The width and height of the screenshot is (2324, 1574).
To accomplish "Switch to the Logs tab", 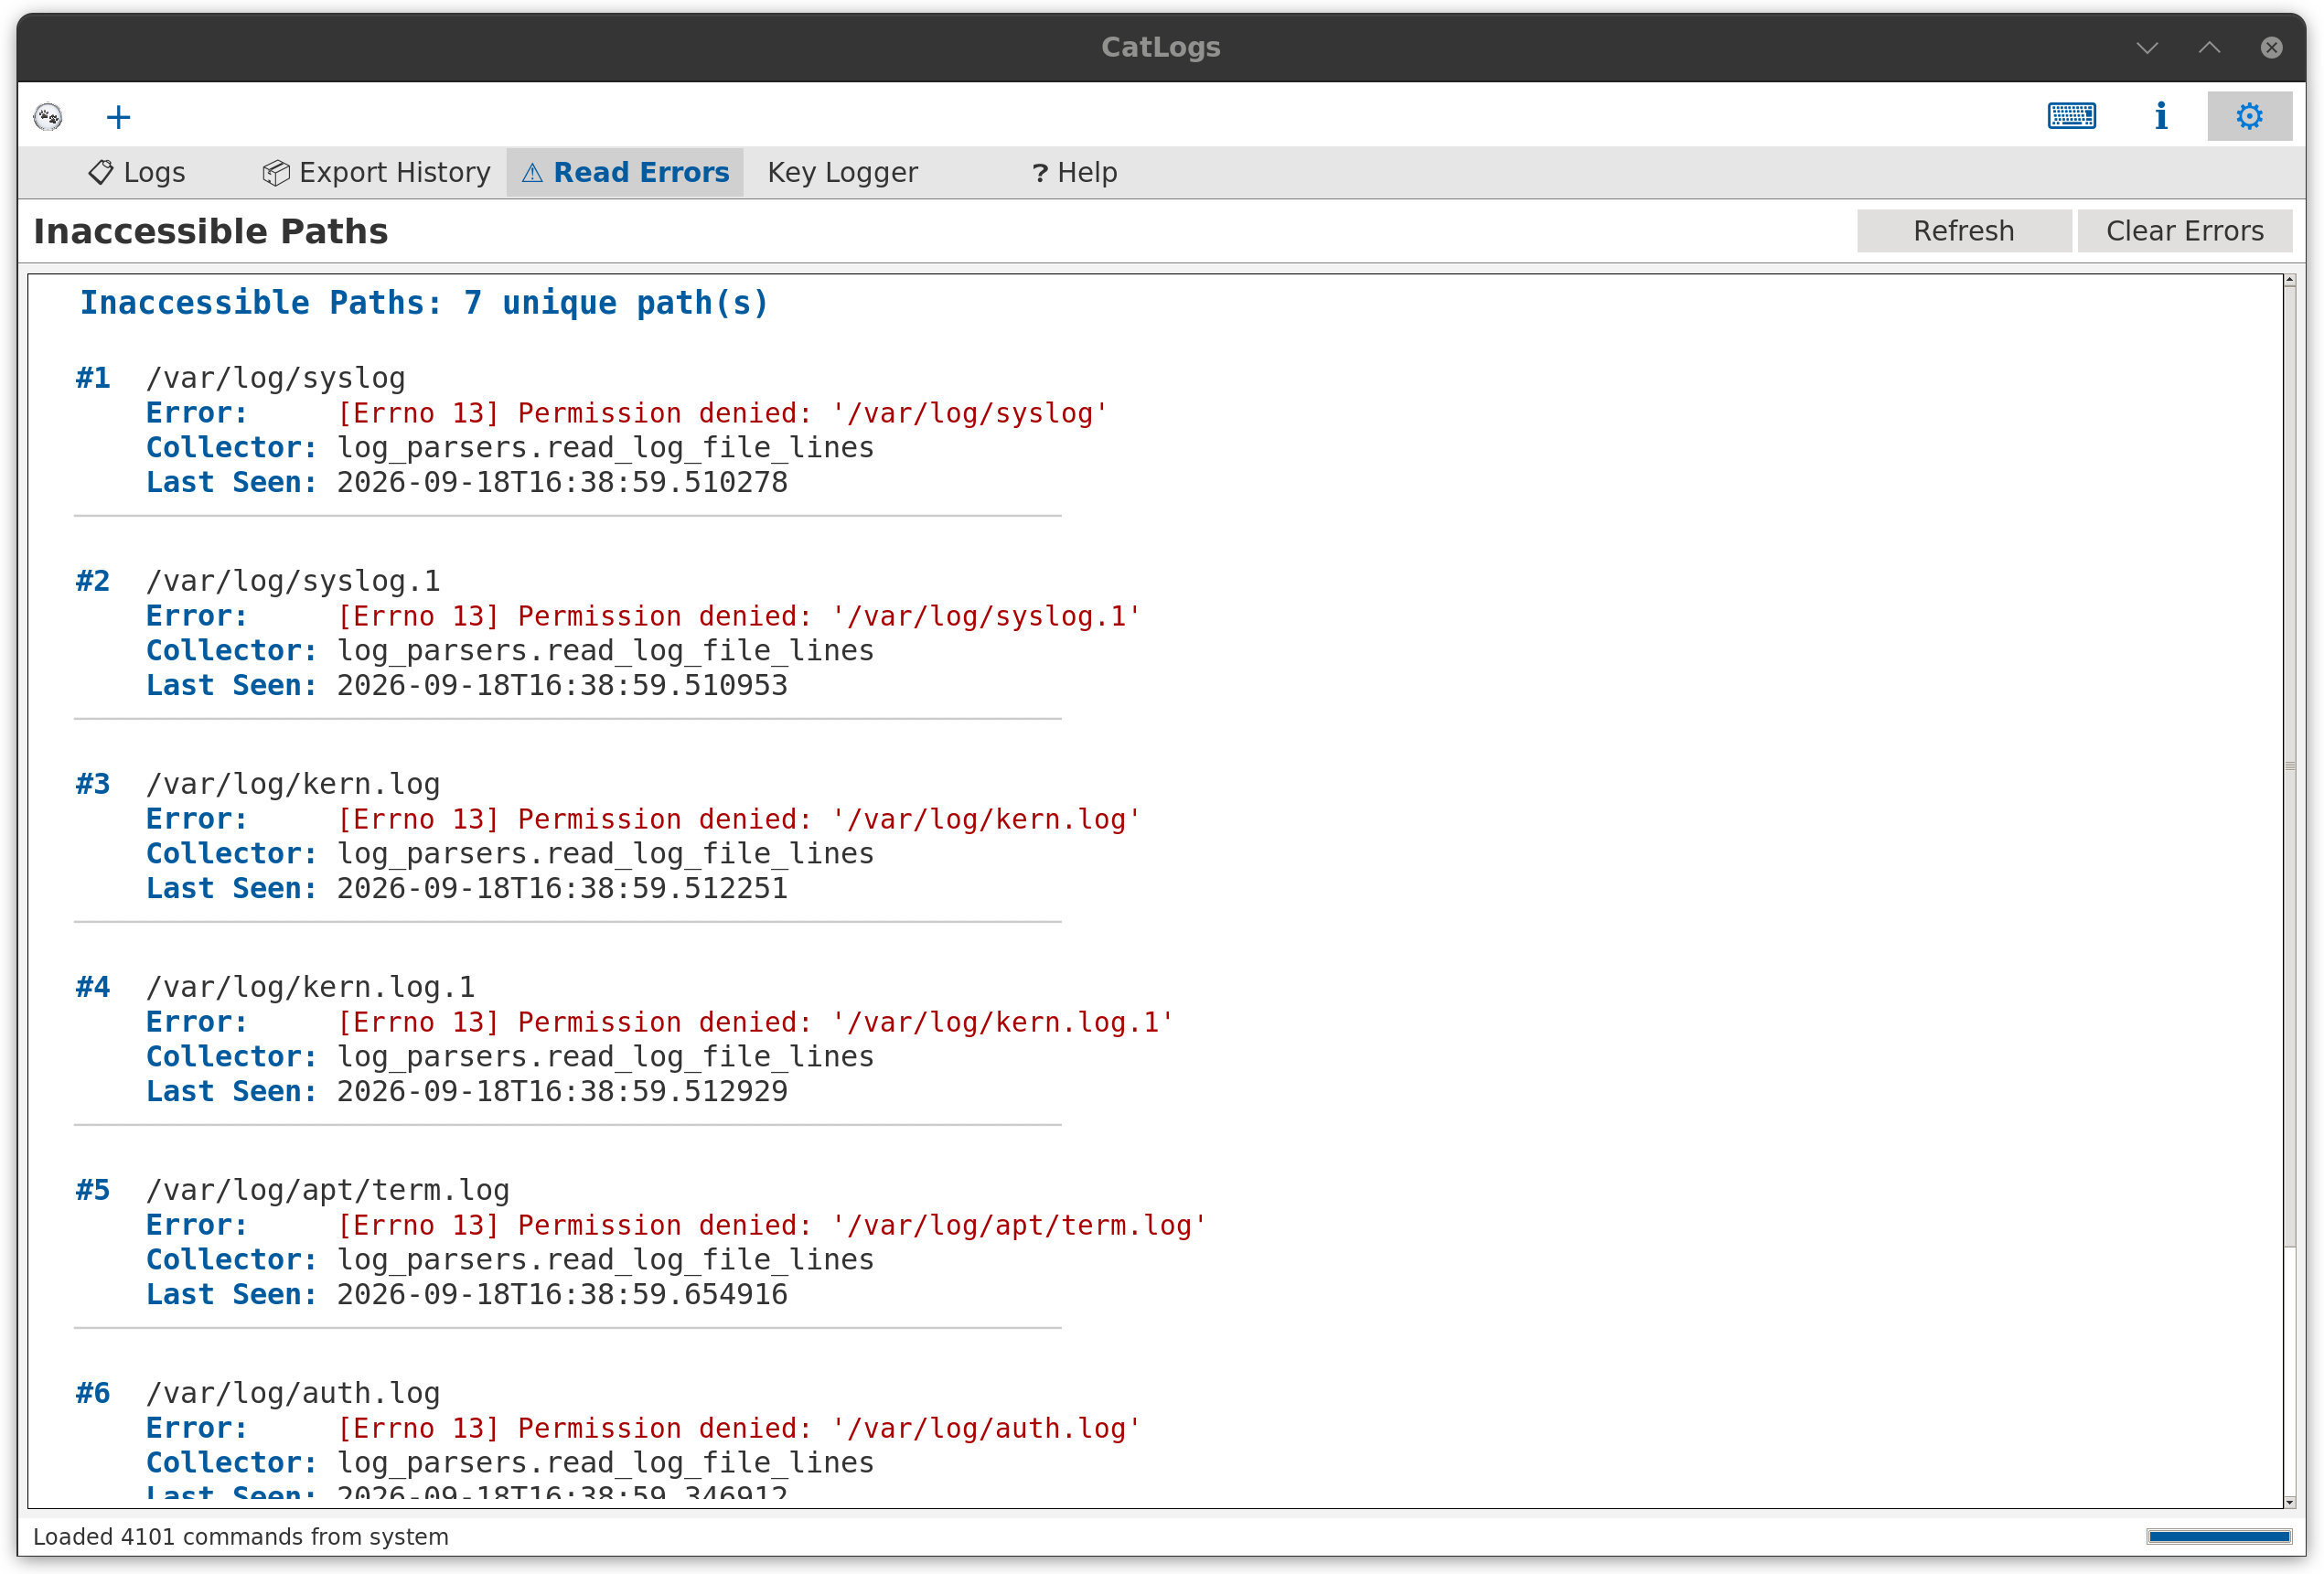I will click(137, 172).
